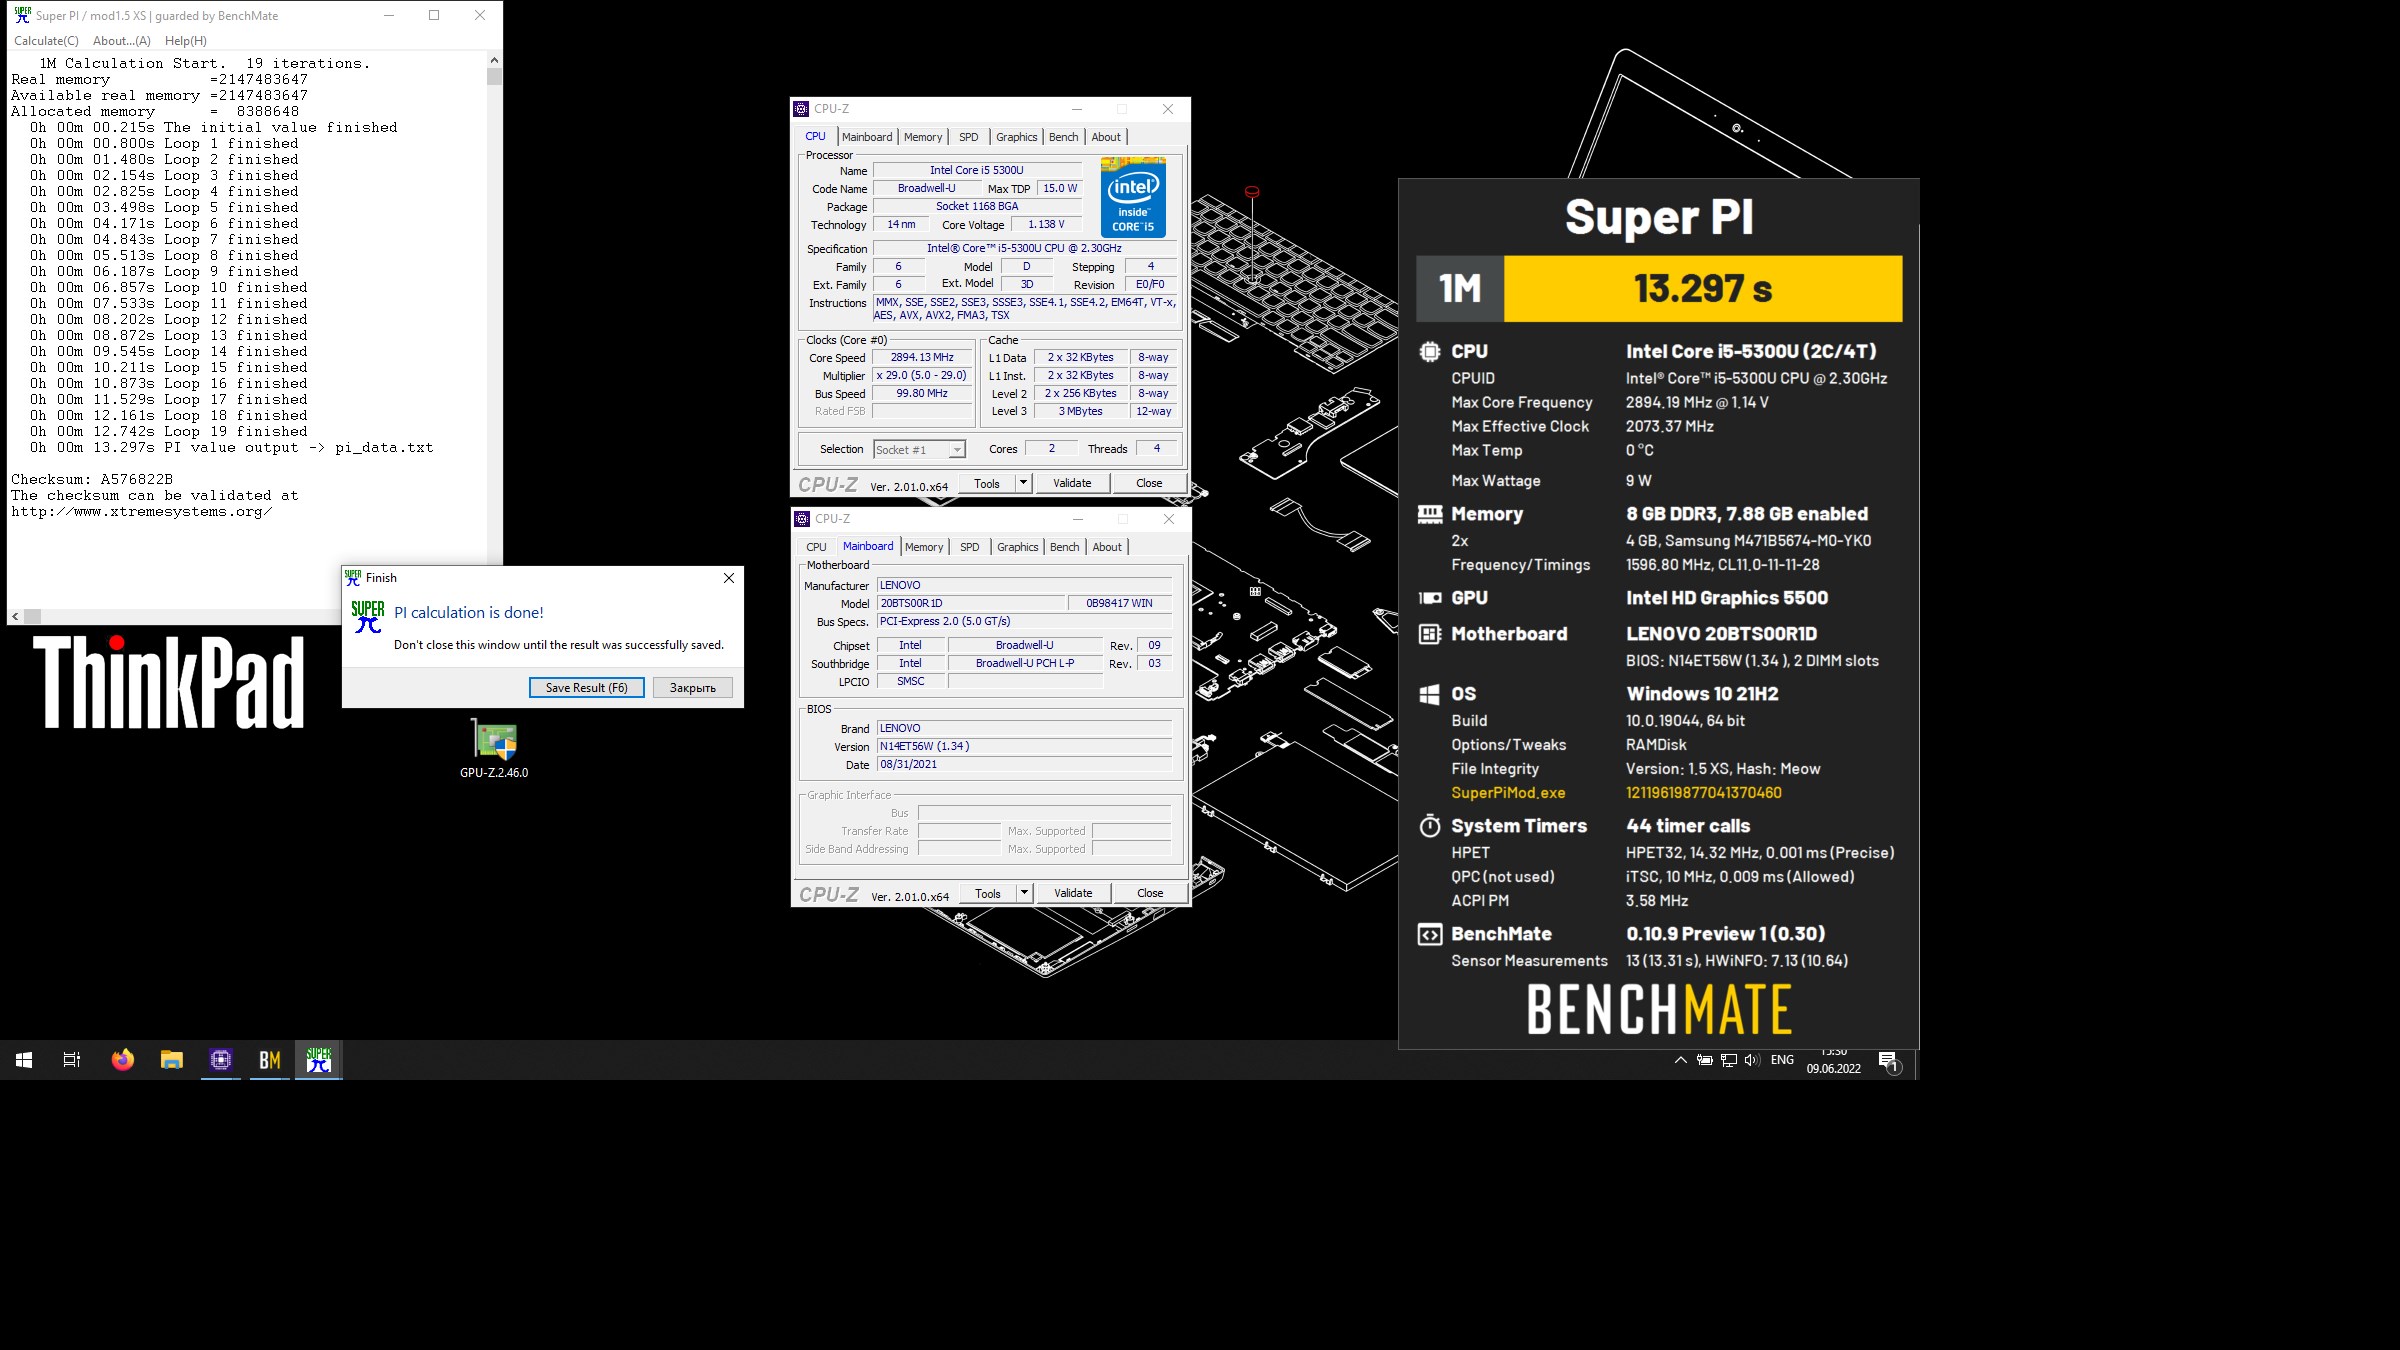The width and height of the screenshot is (2400, 1350).
Task: Open Task View on the taskbar
Action: (72, 1060)
